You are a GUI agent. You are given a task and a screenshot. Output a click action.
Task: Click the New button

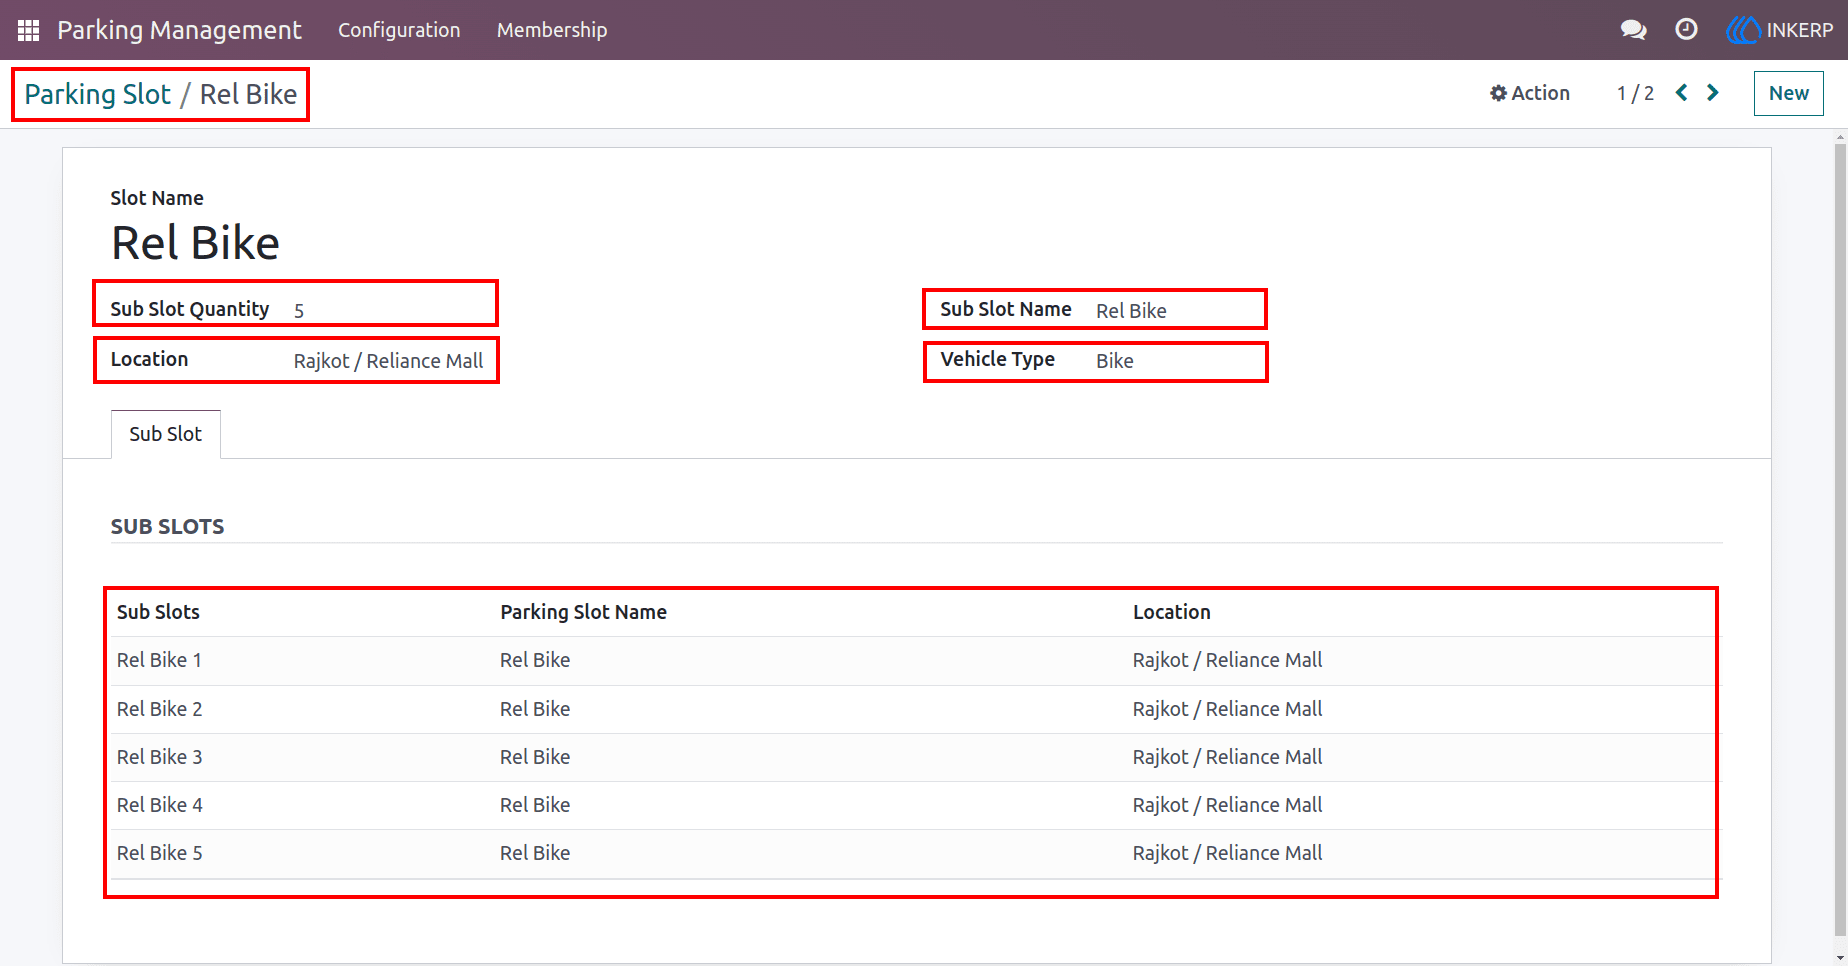pyautogui.click(x=1789, y=93)
